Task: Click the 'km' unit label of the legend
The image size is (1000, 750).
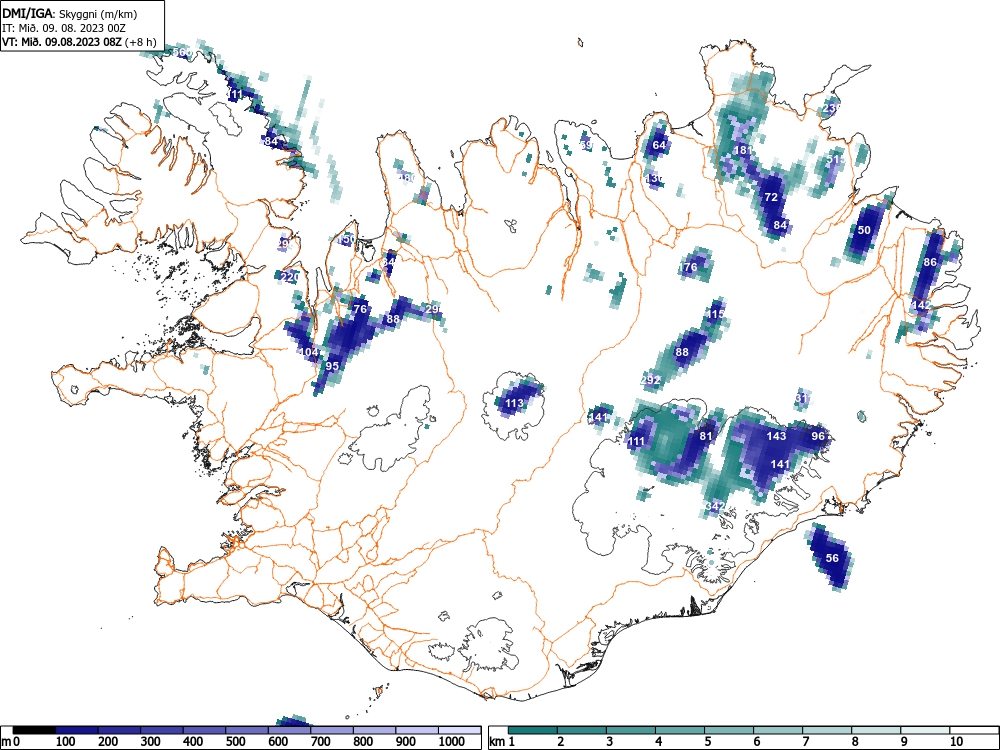Action: 497,742
